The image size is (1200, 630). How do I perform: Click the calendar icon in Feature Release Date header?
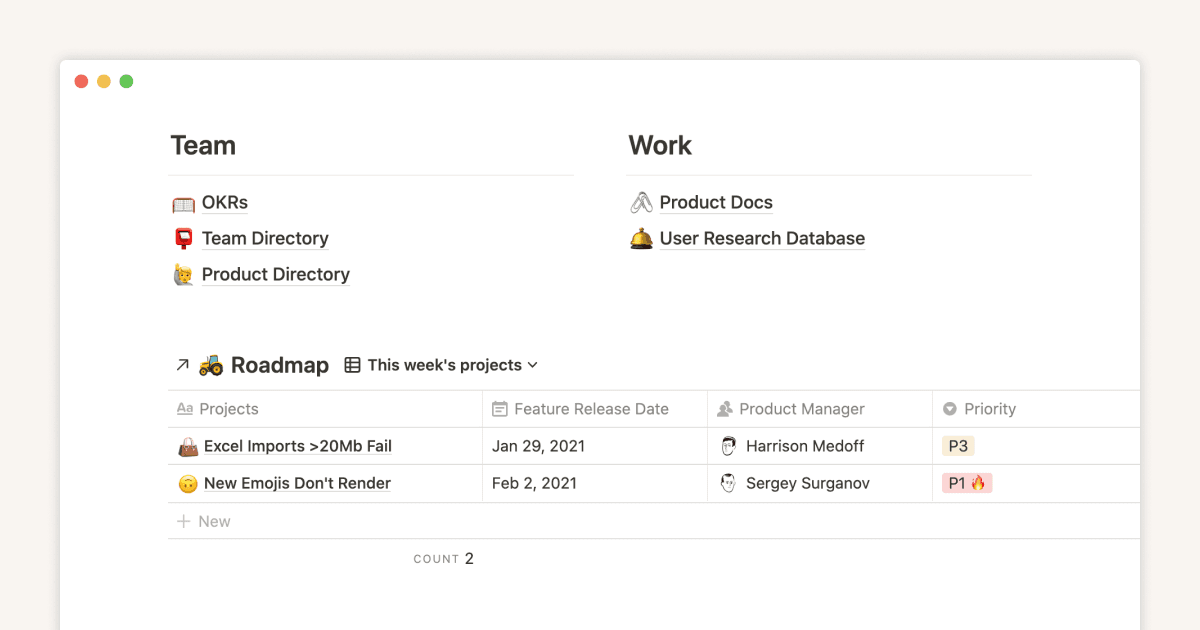[x=499, y=408]
